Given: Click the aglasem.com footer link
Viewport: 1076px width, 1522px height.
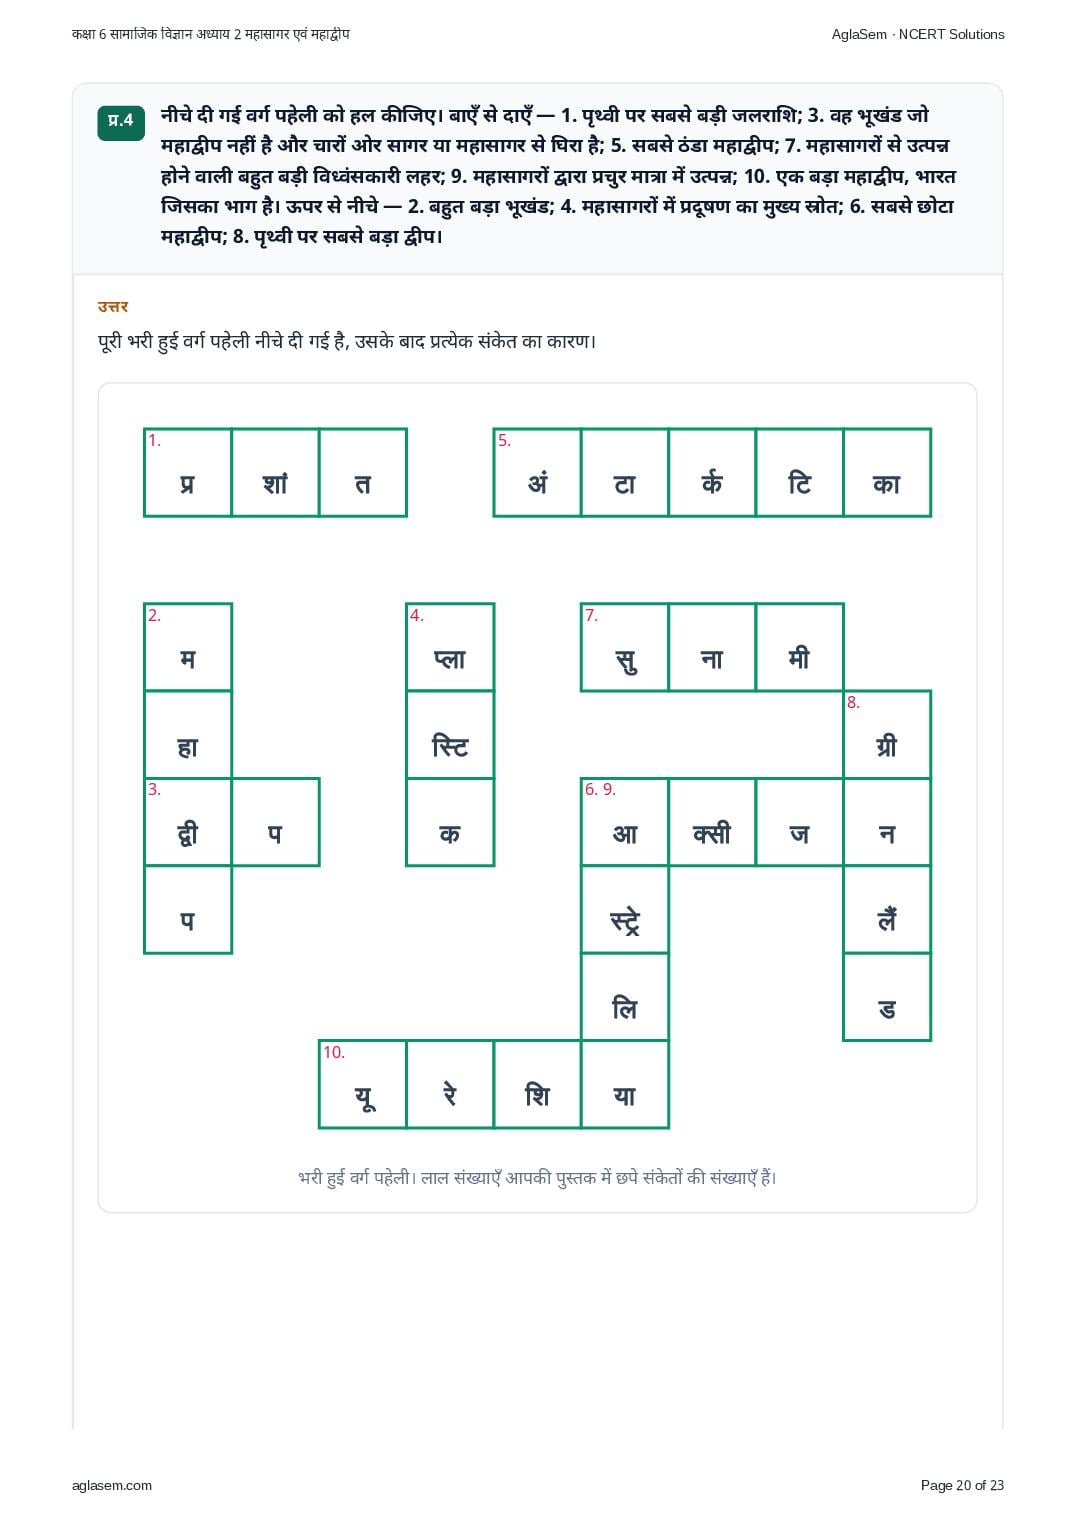Looking at the screenshot, I should [x=112, y=1485].
